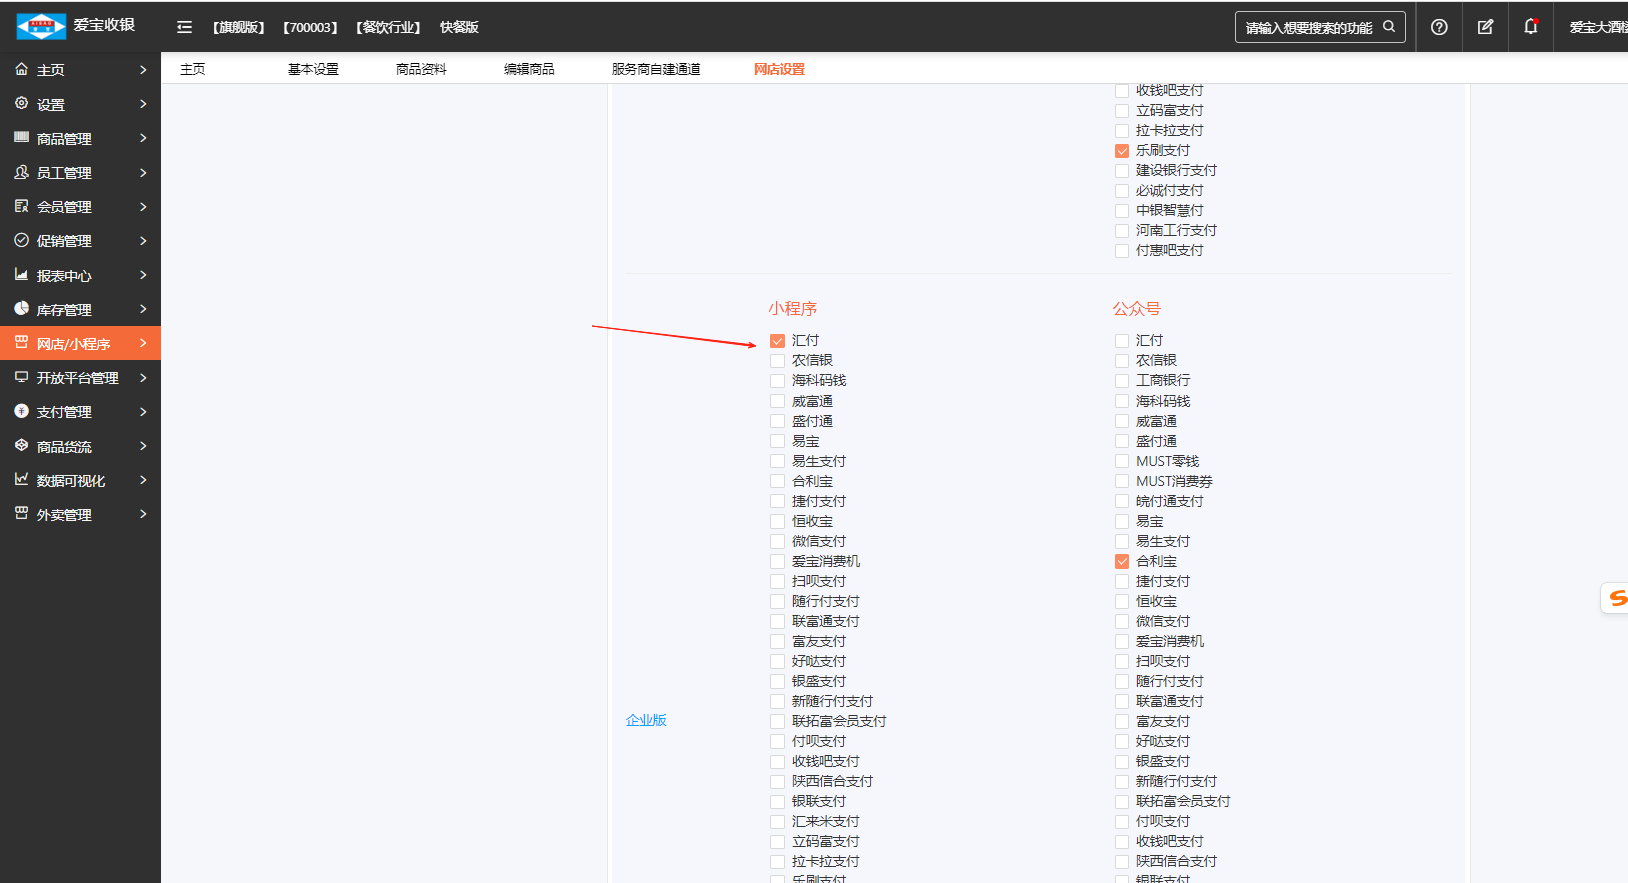The width and height of the screenshot is (1628, 883).
Task: Check 爱宝消费机 under 公众号
Action: coord(1122,641)
